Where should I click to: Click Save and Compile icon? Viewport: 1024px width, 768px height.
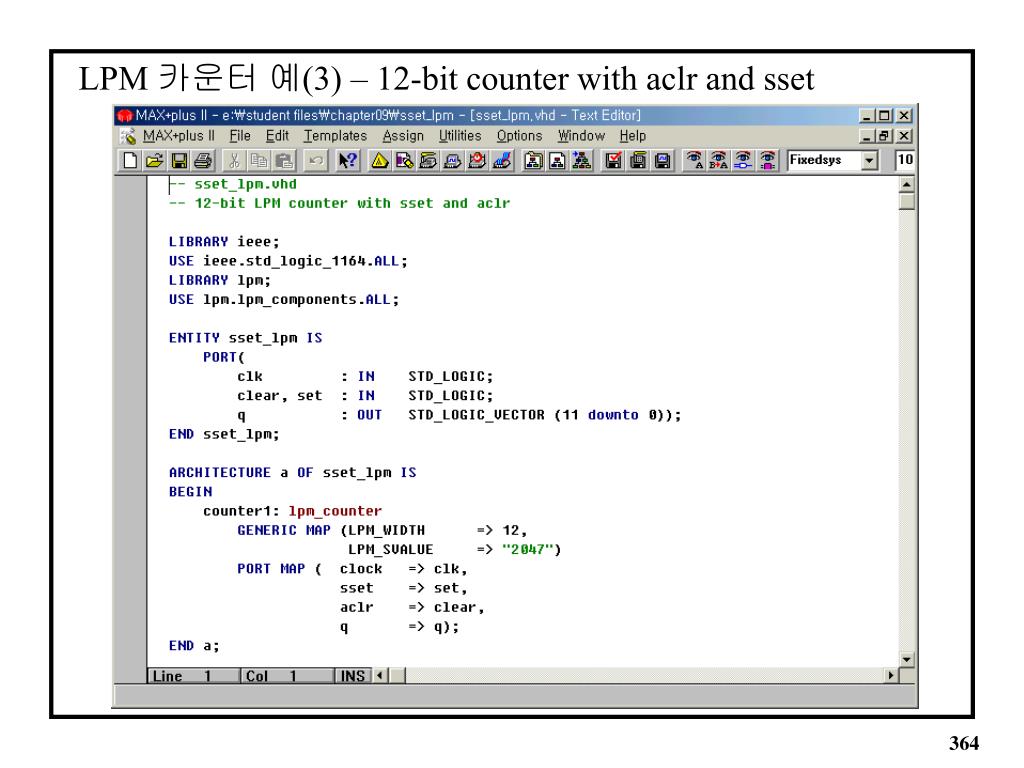[x=639, y=160]
